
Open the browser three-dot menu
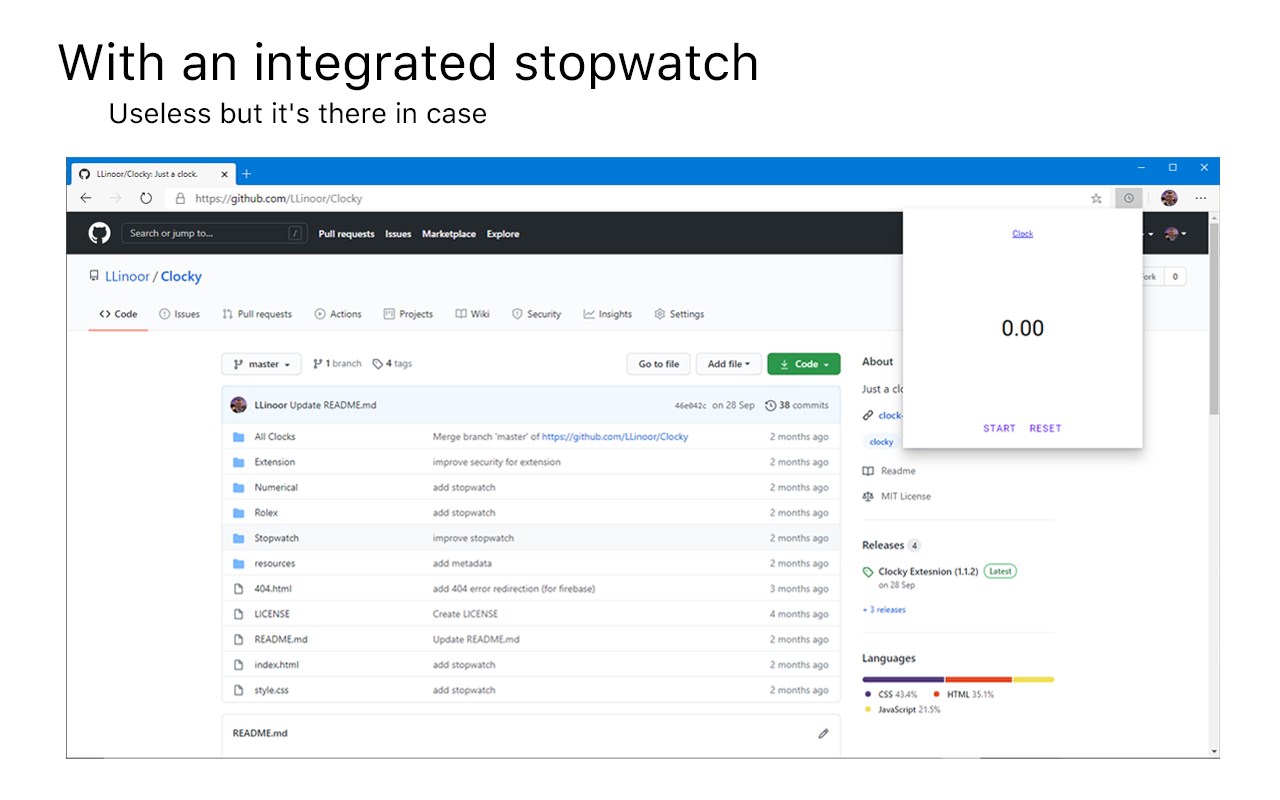[1201, 198]
